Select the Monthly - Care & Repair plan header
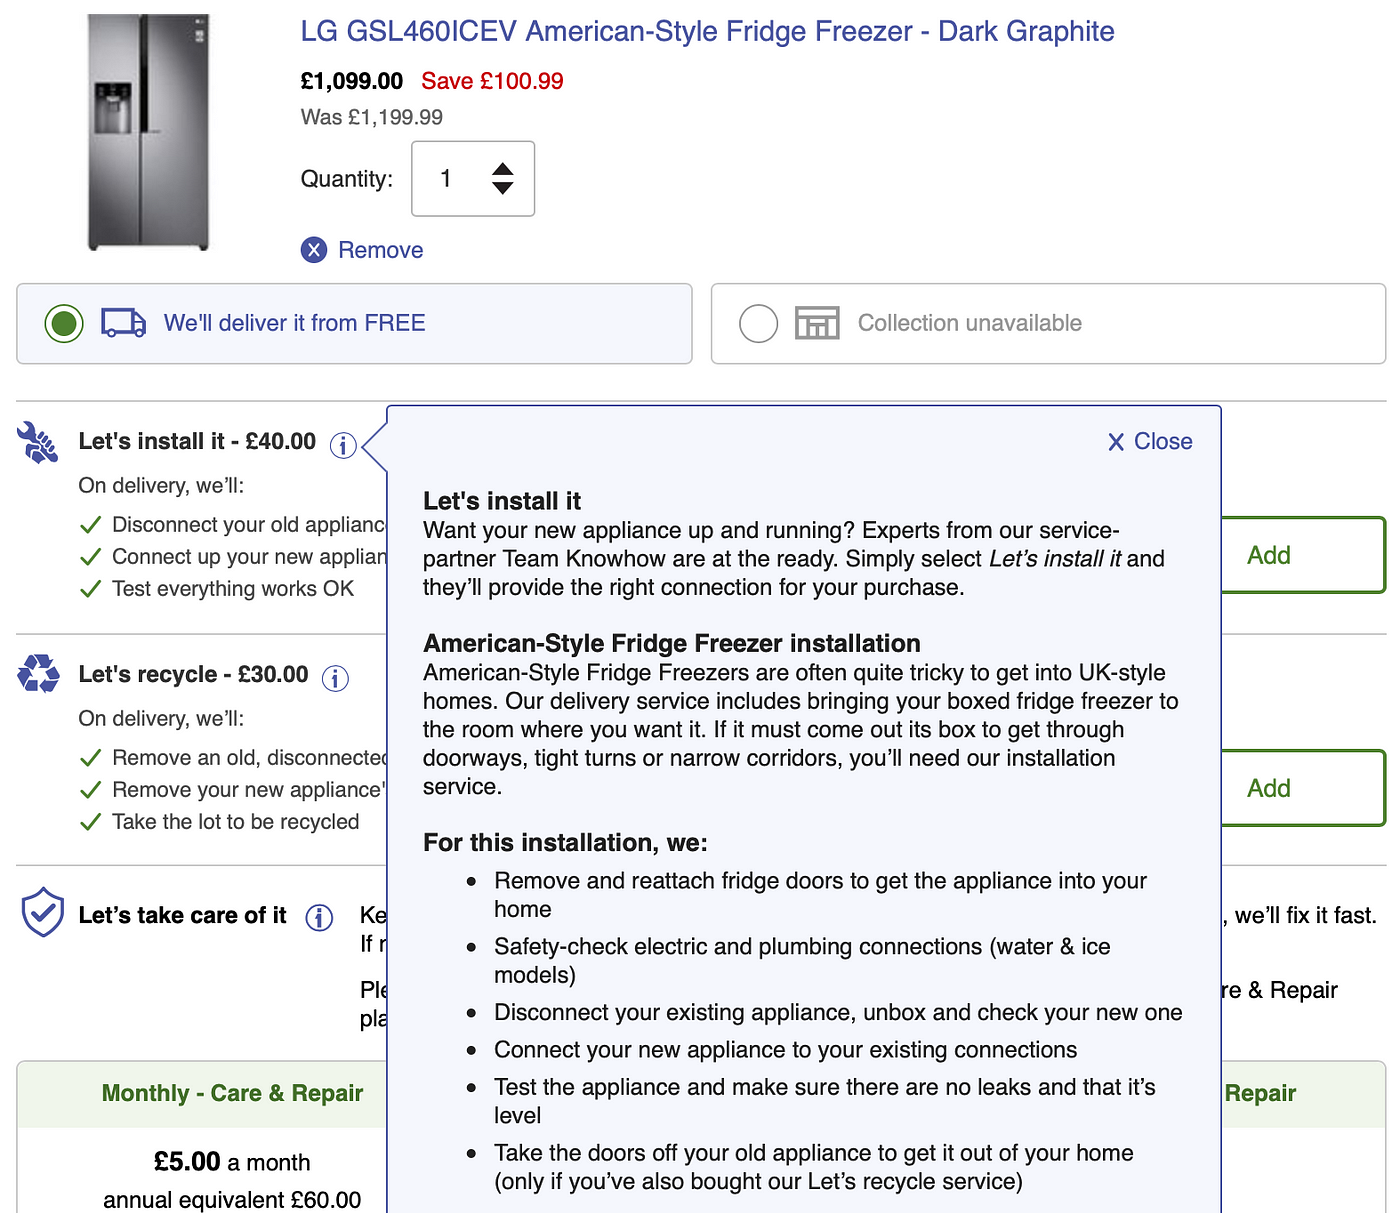 tap(232, 1093)
